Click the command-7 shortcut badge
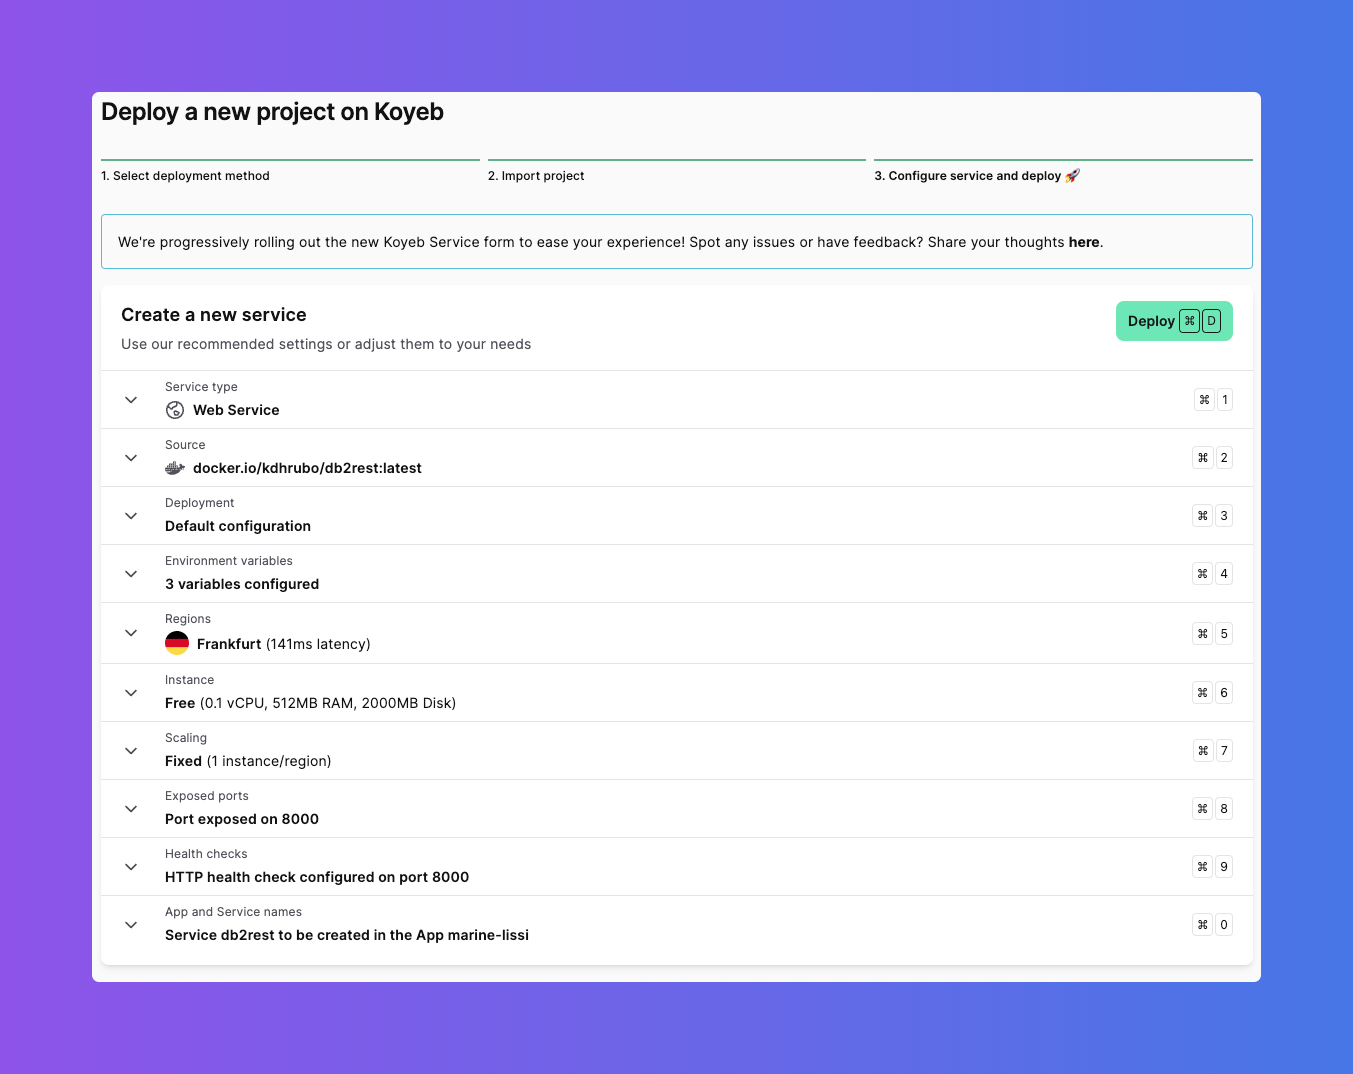 point(1213,751)
